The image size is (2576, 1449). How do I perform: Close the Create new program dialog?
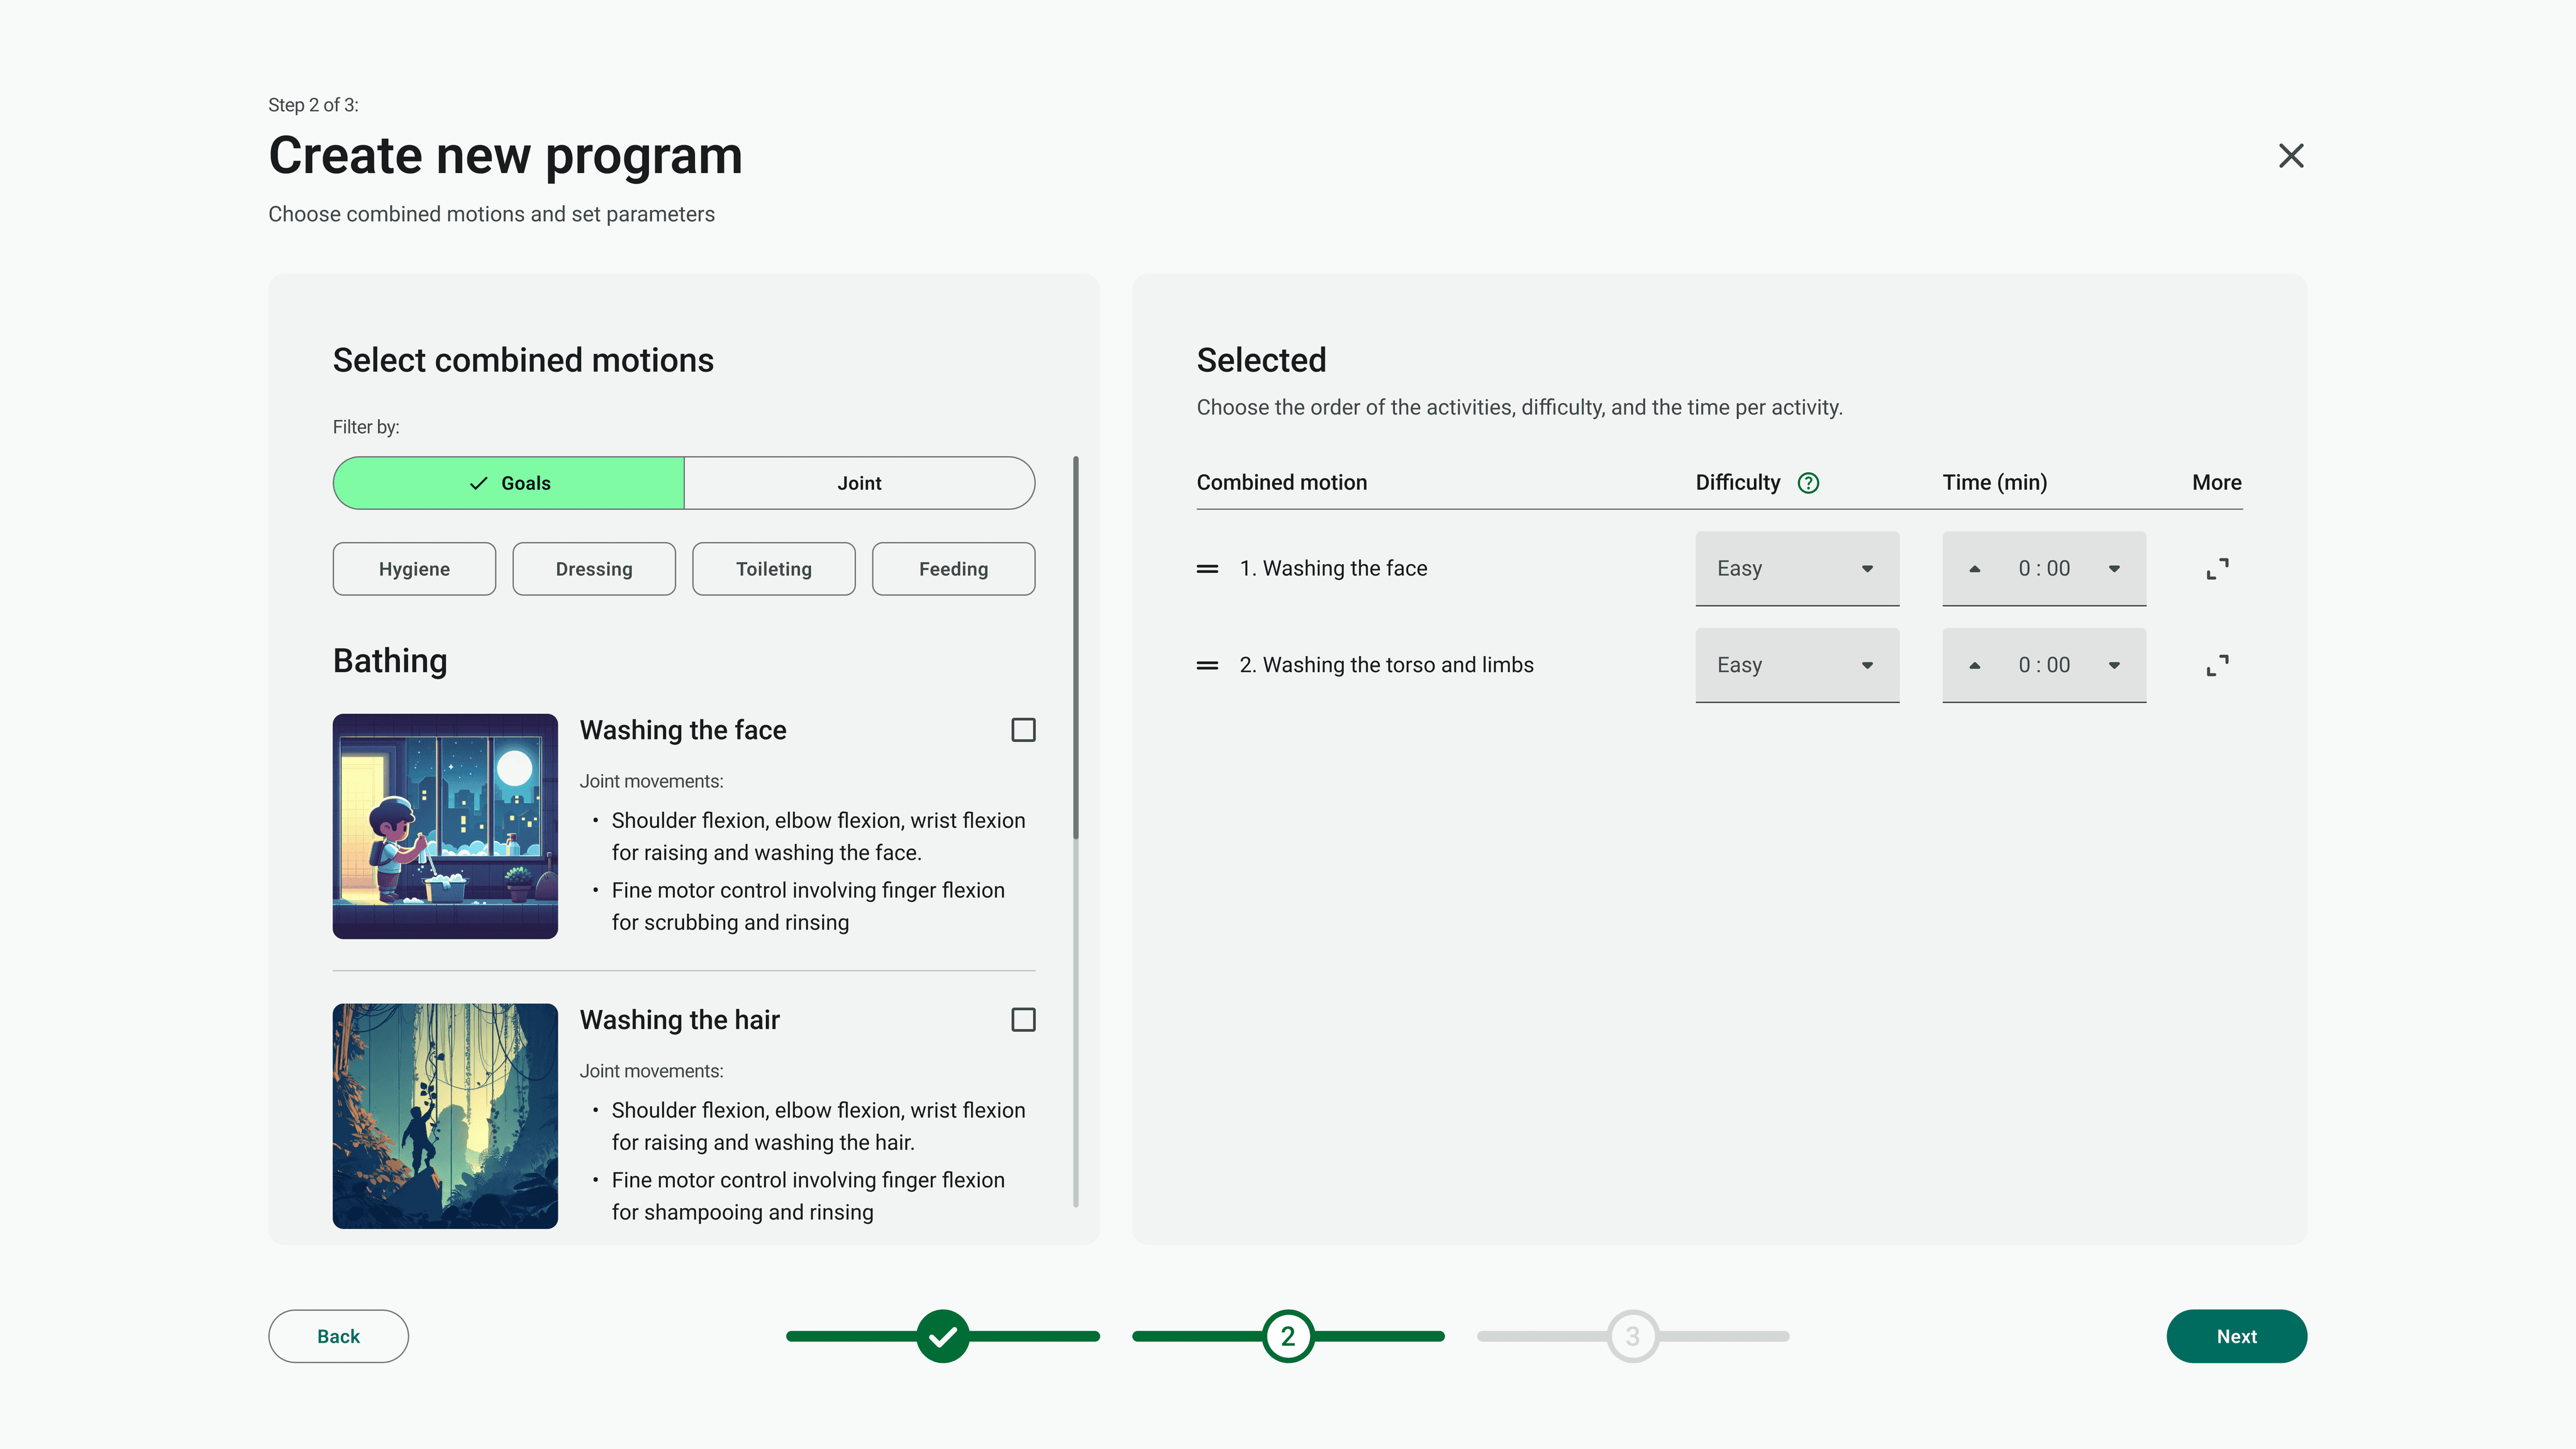tap(2290, 156)
